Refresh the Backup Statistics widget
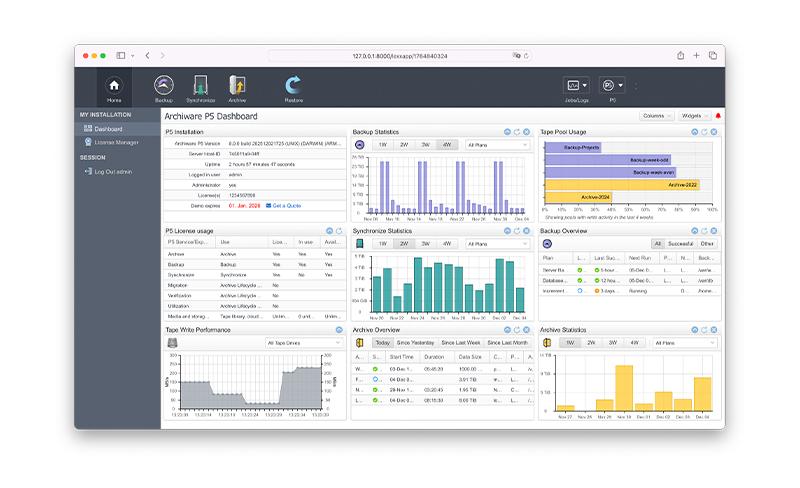The width and height of the screenshot is (800, 488). pos(517,132)
